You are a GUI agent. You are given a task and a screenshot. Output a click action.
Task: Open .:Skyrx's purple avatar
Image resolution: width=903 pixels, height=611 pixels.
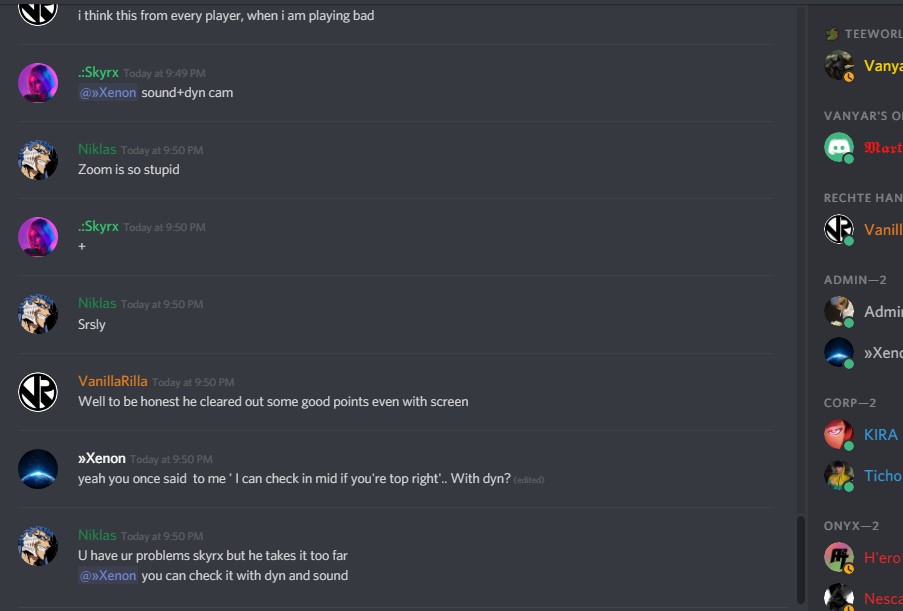point(38,83)
